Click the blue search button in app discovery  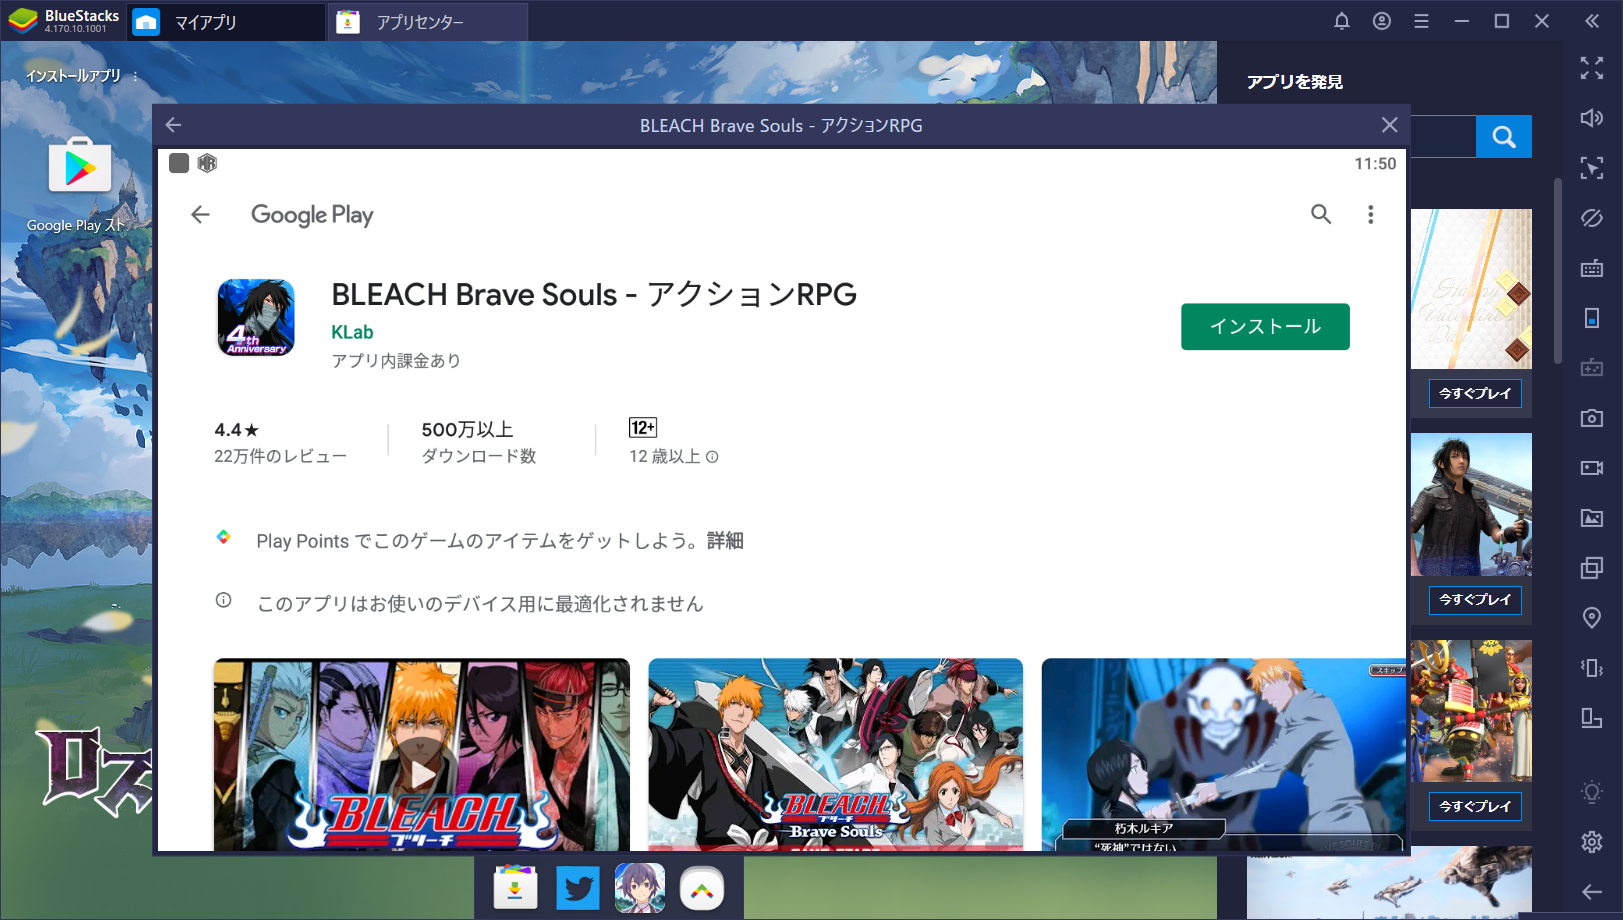point(1503,137)
